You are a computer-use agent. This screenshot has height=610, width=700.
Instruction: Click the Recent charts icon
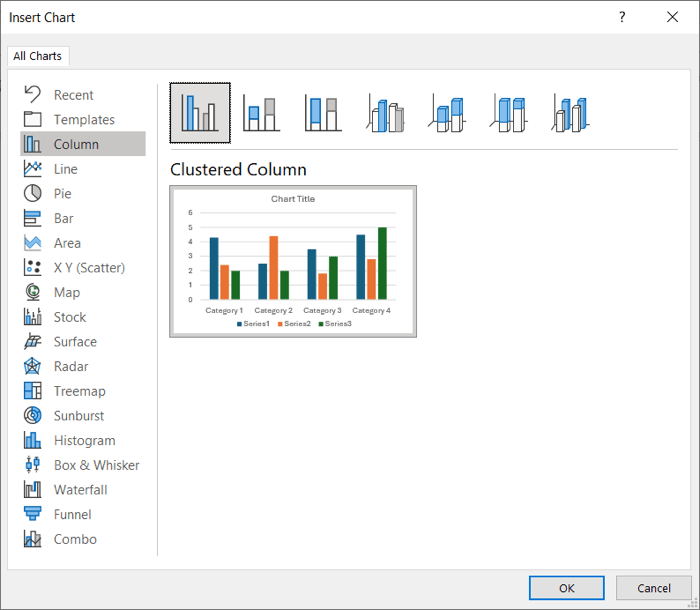click(x=33, y=94)
